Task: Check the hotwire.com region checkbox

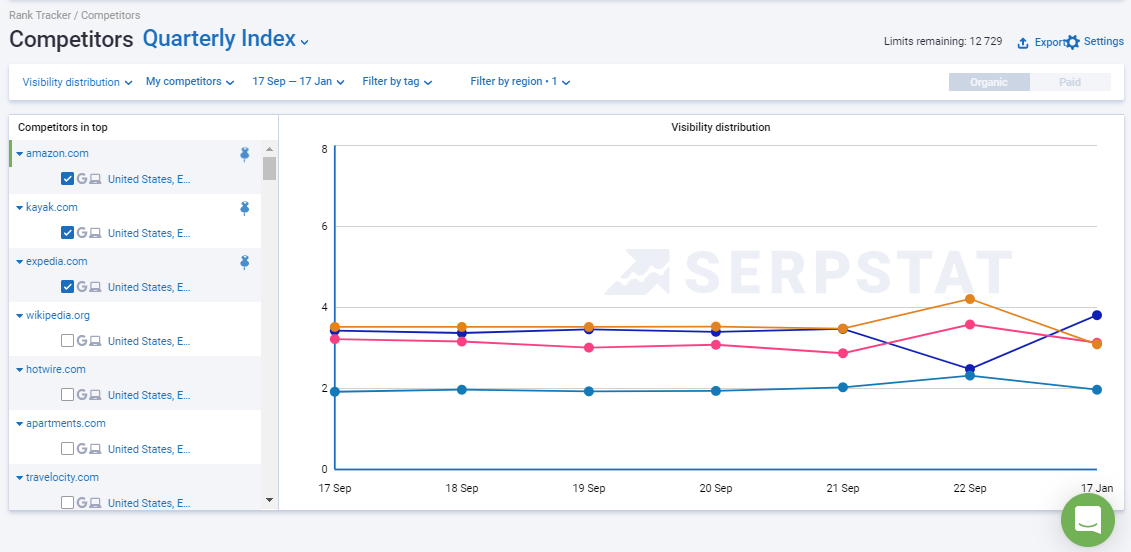Action: [68, 395]
